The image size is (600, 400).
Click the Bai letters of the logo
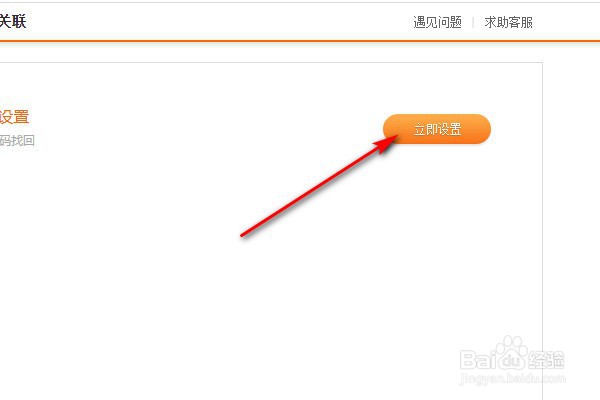tap(478, 360)
